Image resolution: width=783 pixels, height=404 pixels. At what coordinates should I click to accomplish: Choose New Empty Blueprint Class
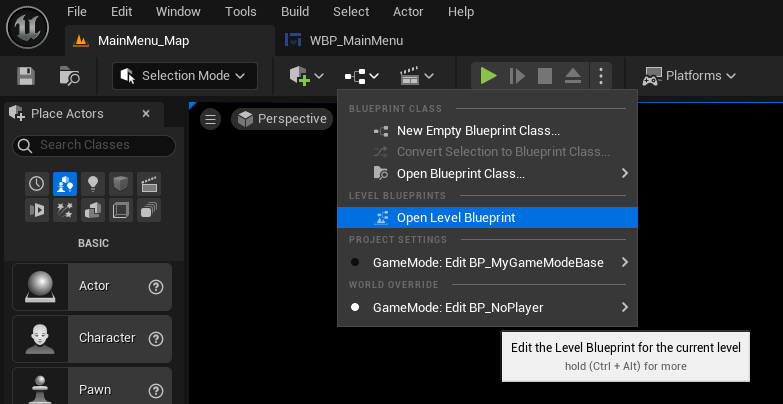487,131
